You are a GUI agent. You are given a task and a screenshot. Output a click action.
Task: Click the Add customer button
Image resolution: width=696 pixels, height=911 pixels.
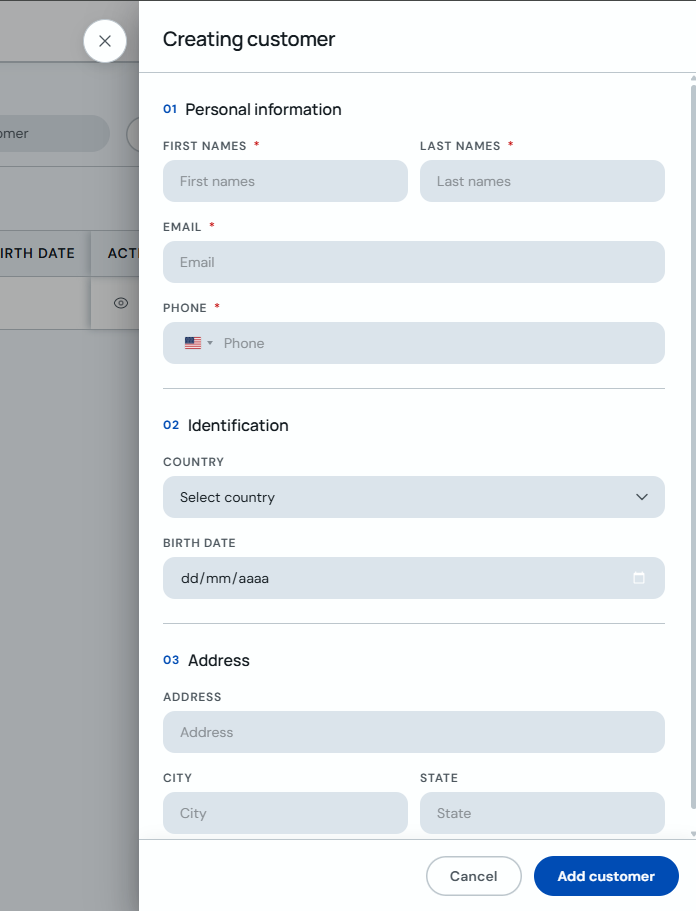click(x=606, y=876)
